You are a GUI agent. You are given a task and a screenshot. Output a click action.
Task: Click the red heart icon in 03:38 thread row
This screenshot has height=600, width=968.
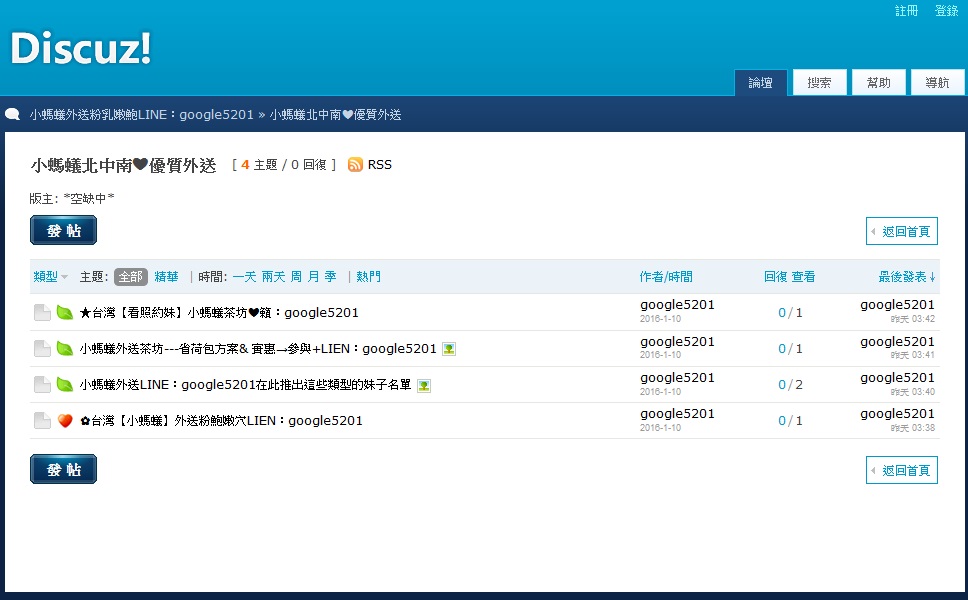tap(65, 420)
